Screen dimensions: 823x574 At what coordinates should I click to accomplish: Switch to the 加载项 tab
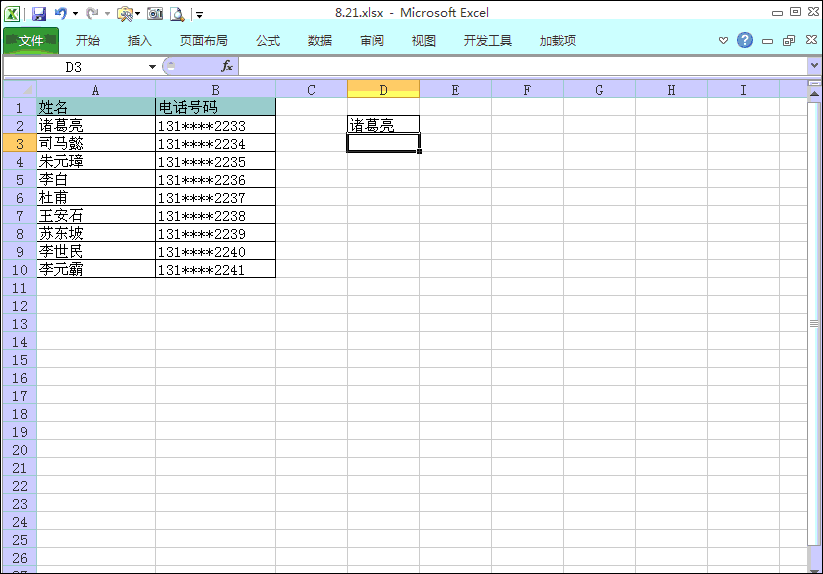[x=558, y=40]
